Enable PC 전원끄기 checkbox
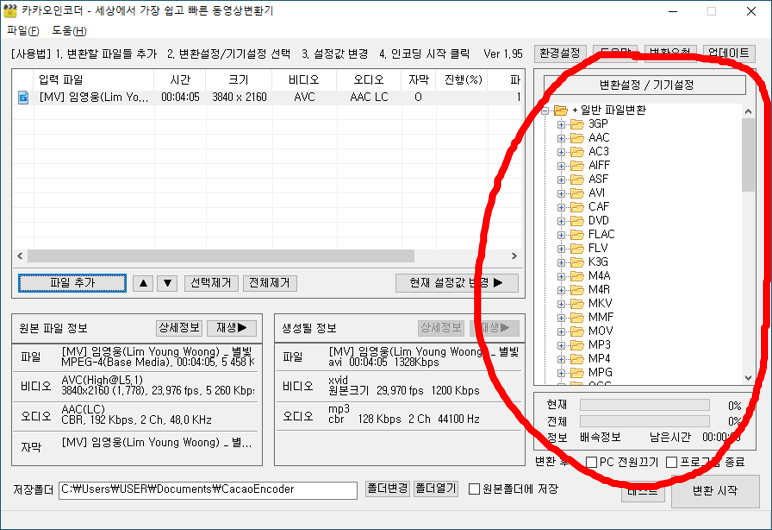772x530 pixels. (591, 463)
